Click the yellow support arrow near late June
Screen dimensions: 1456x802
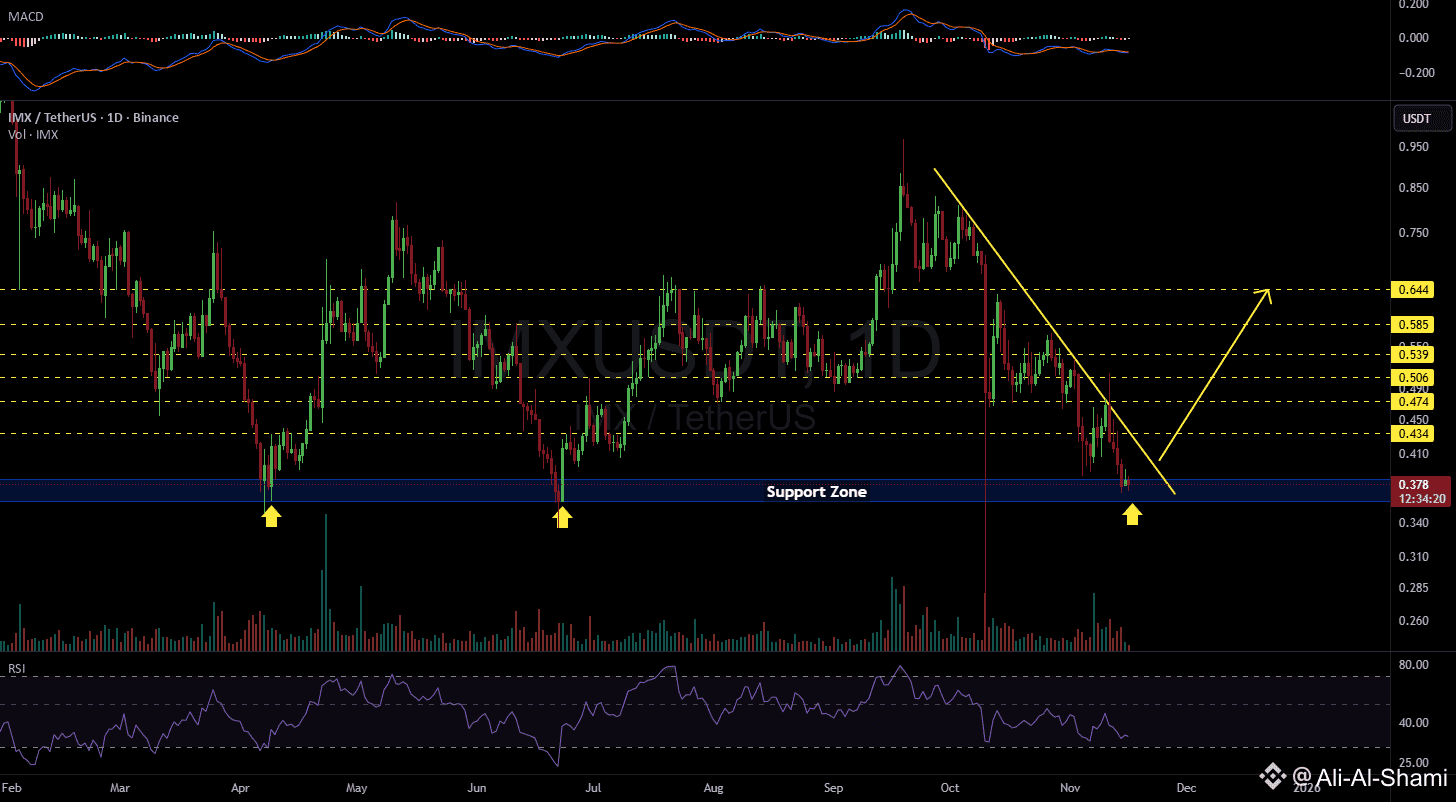click(563, 516)
